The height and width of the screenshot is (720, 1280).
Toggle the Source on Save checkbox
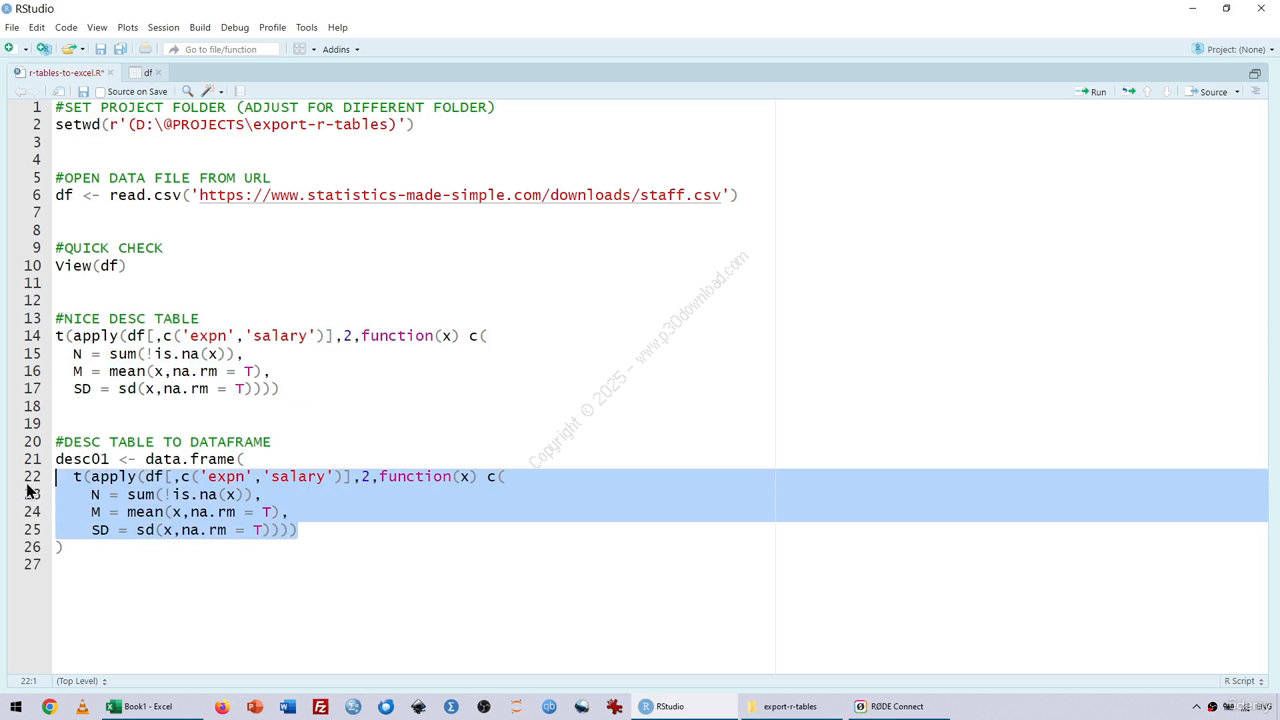[x=100, y=92]
